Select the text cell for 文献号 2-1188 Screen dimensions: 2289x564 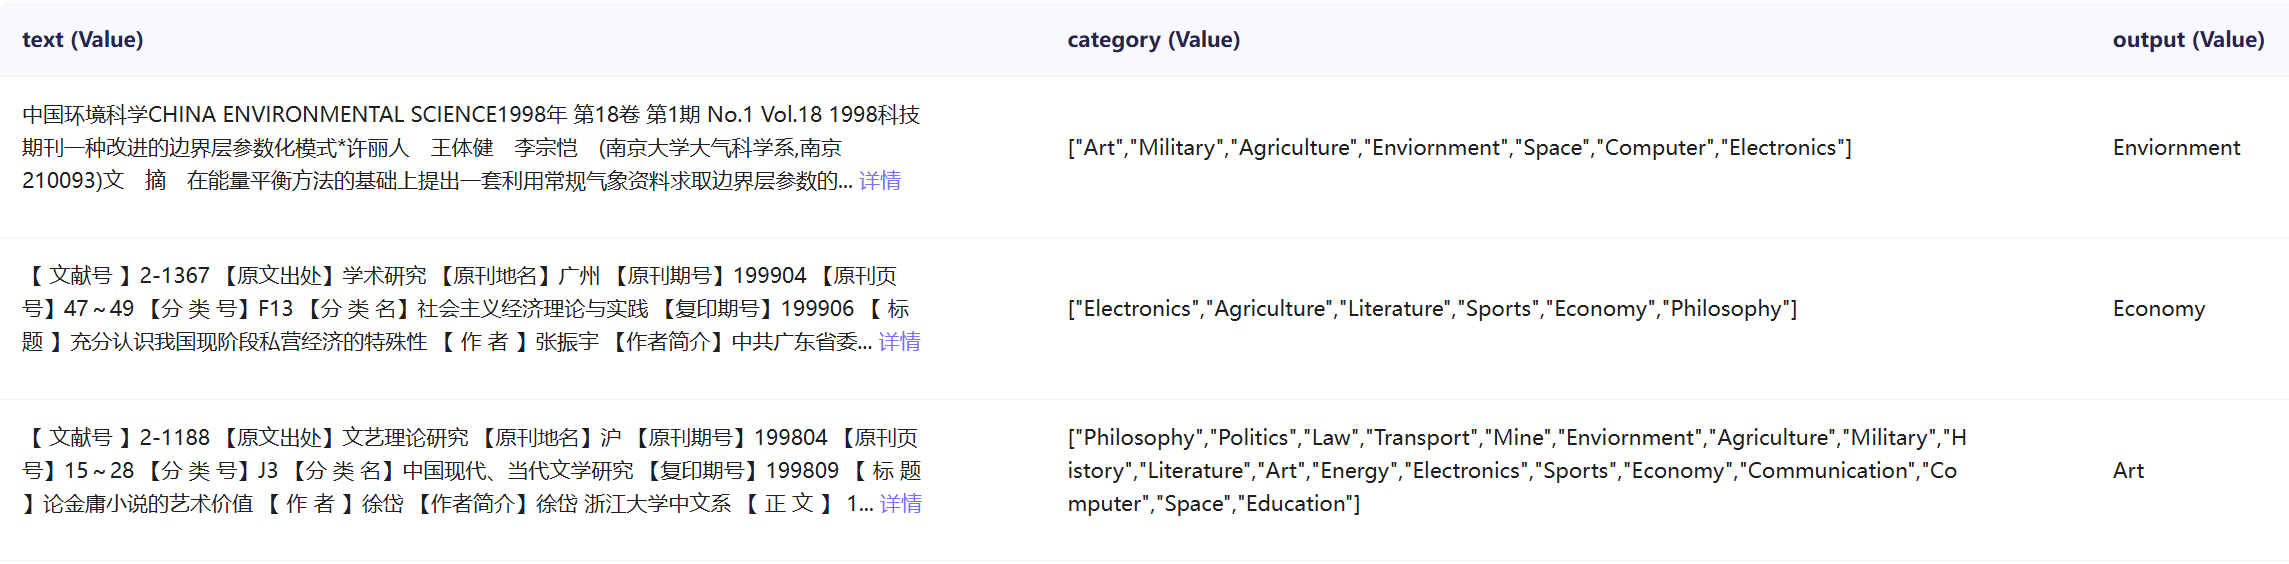coord(470,471)
